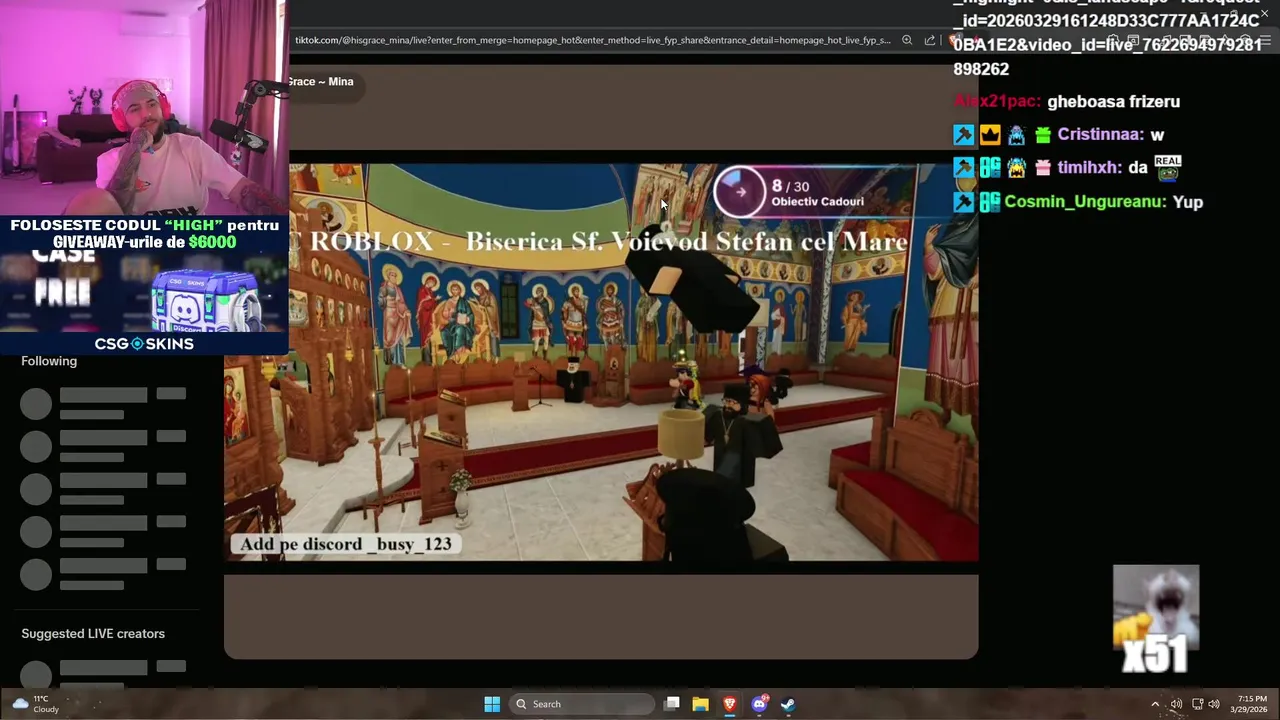The image size is (1280, 720).
Task: Open the weather widget showing 11°C Cloudy
Action: pos(36,704)
